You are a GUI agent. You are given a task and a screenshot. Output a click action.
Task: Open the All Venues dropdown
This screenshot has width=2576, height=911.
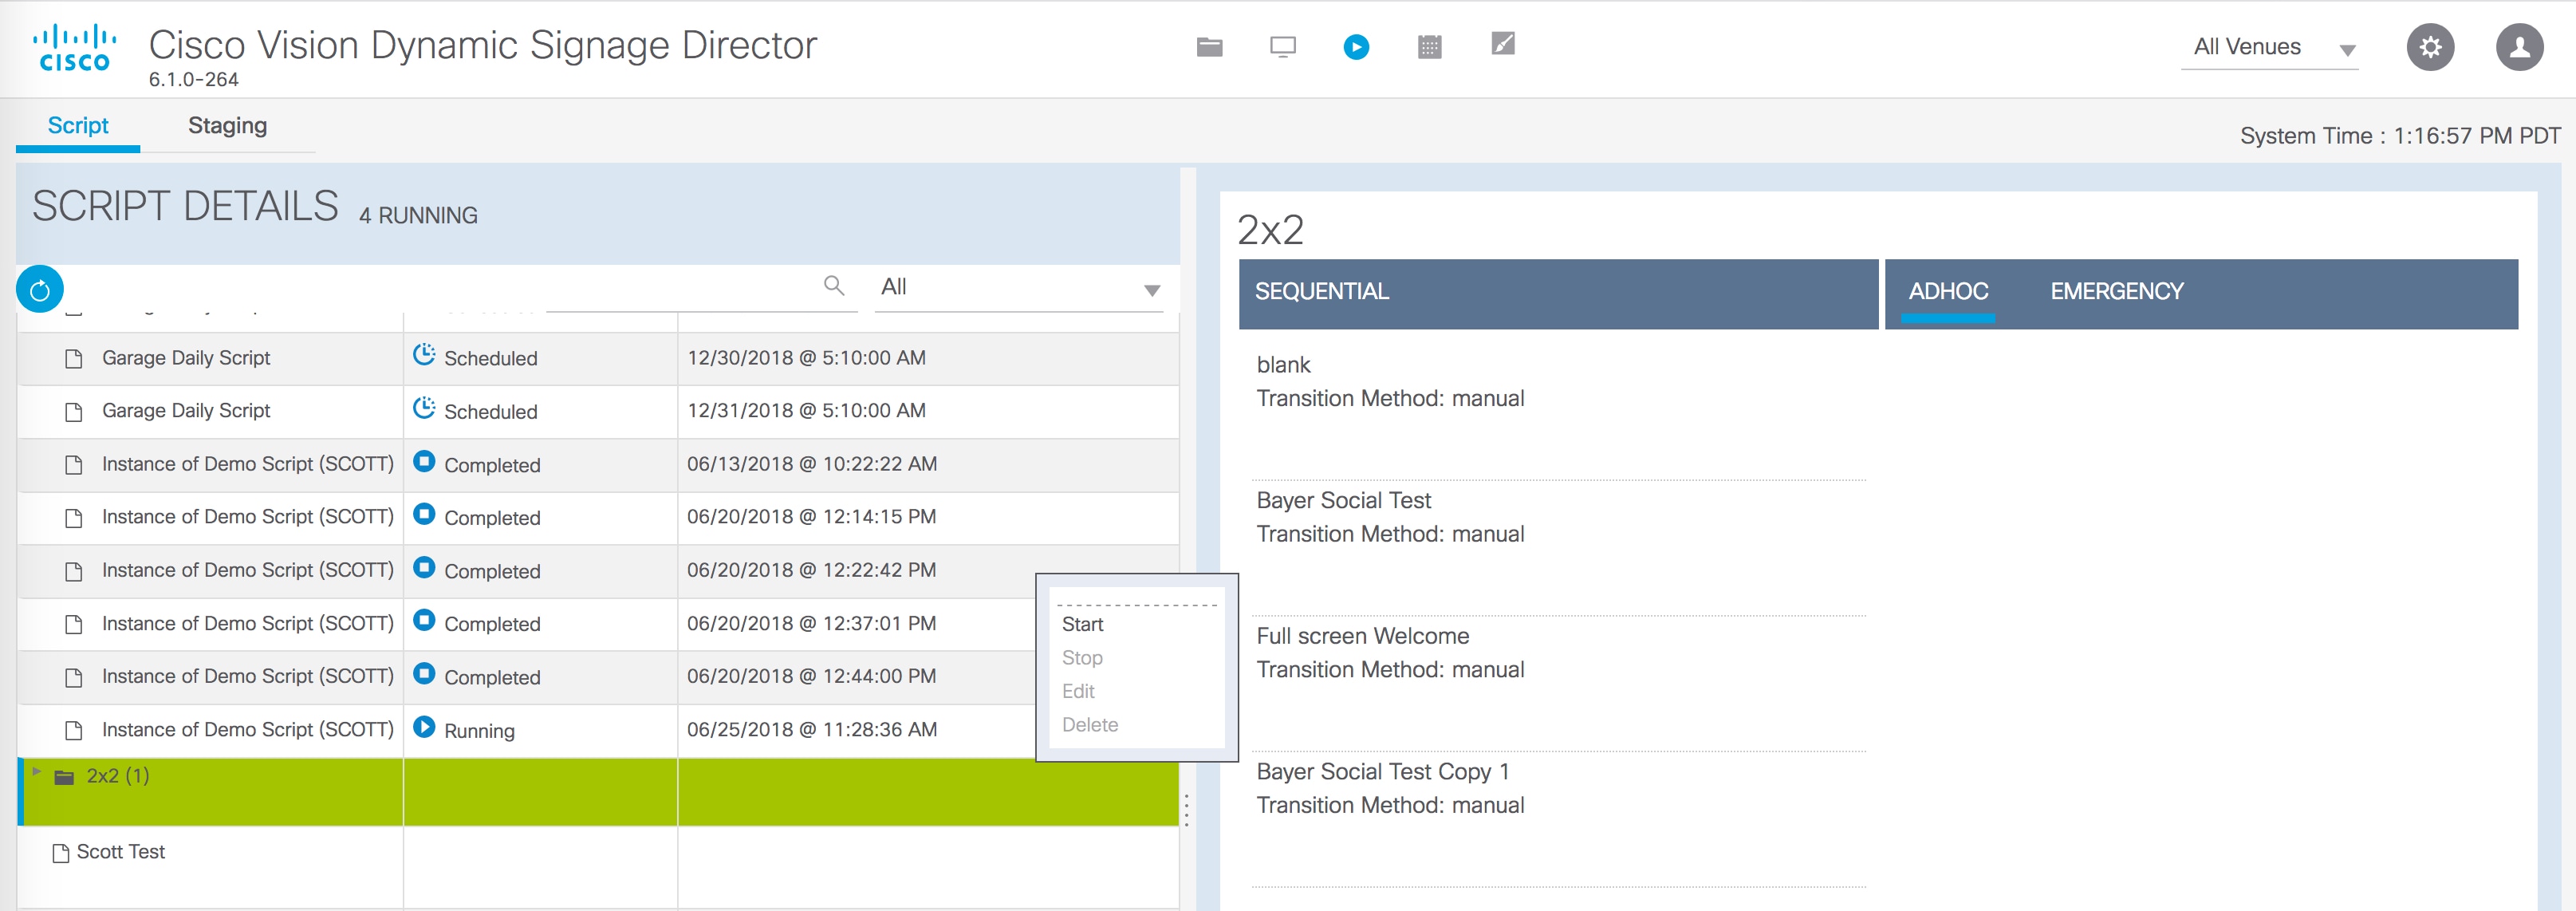(2268, 46)
